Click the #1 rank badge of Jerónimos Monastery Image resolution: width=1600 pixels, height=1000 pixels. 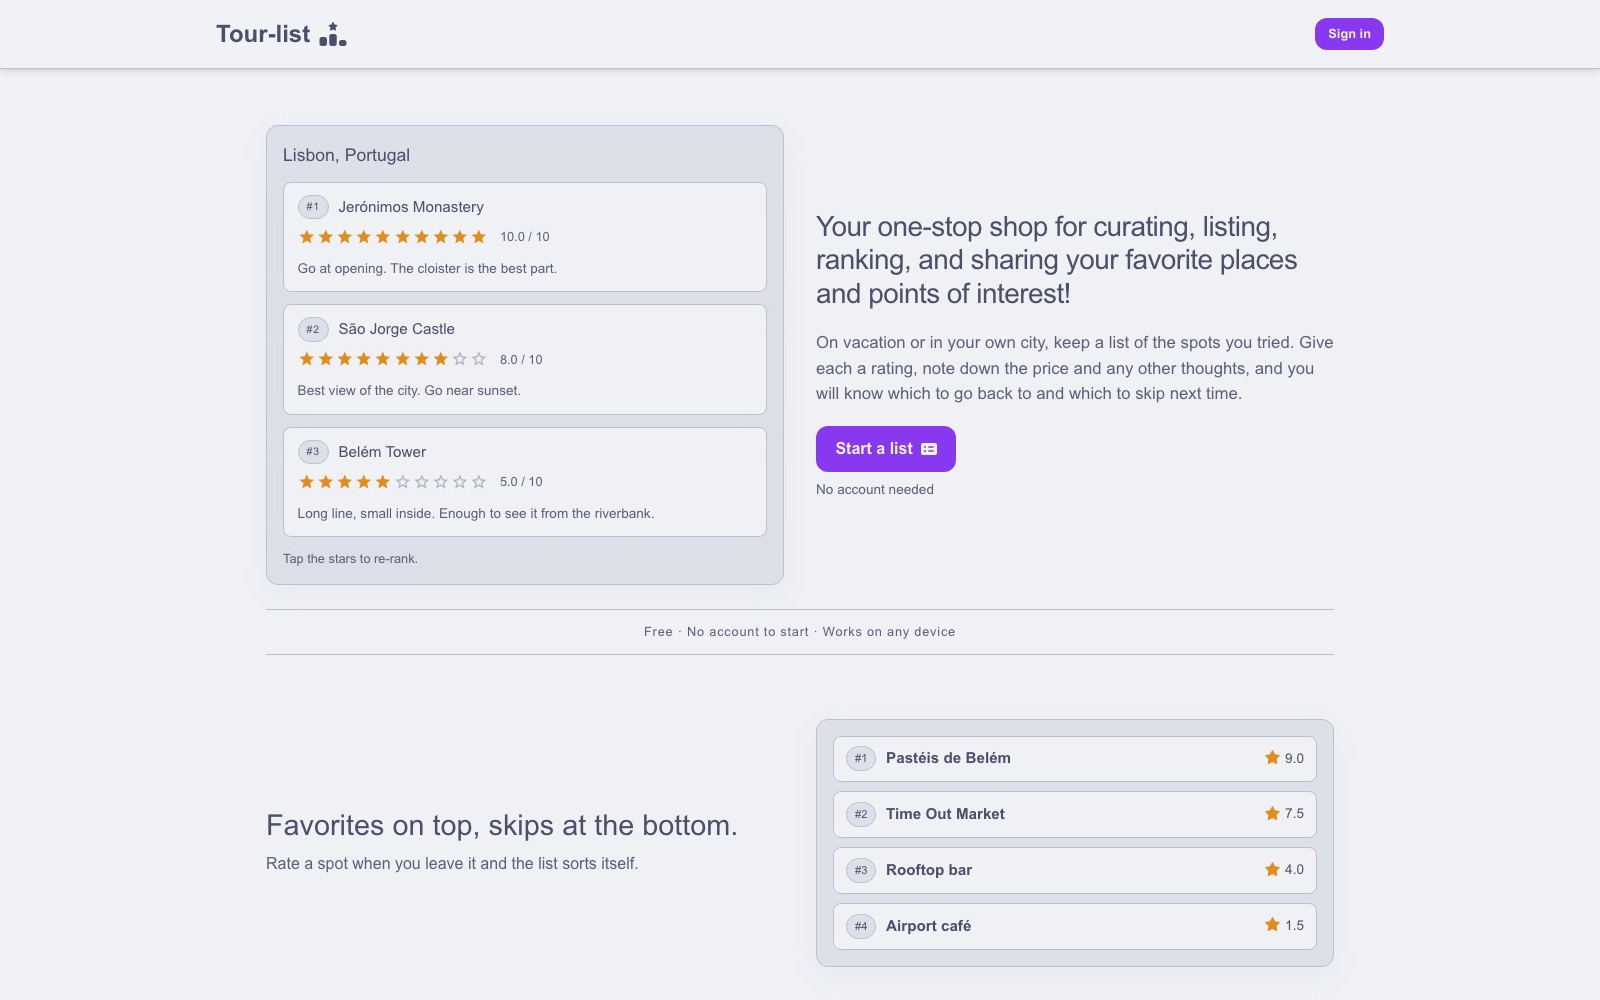click(313, 207)
